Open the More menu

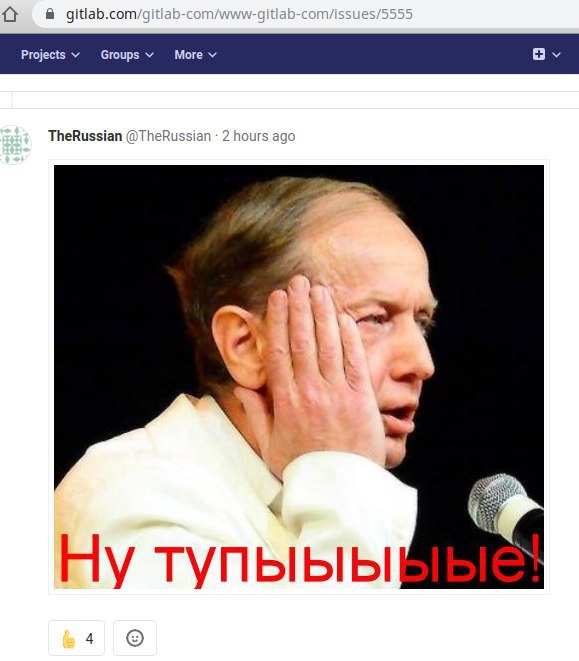click(x=196, y=54)
